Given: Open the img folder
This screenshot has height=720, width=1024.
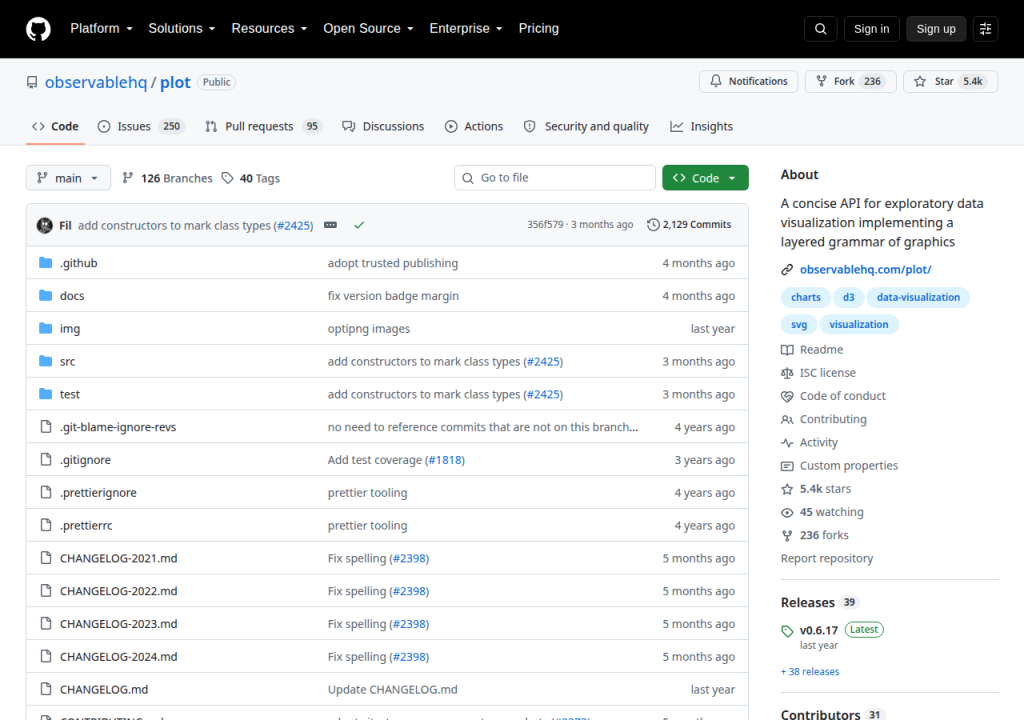Looking at the screenshot, I should [x=70, y=329].
